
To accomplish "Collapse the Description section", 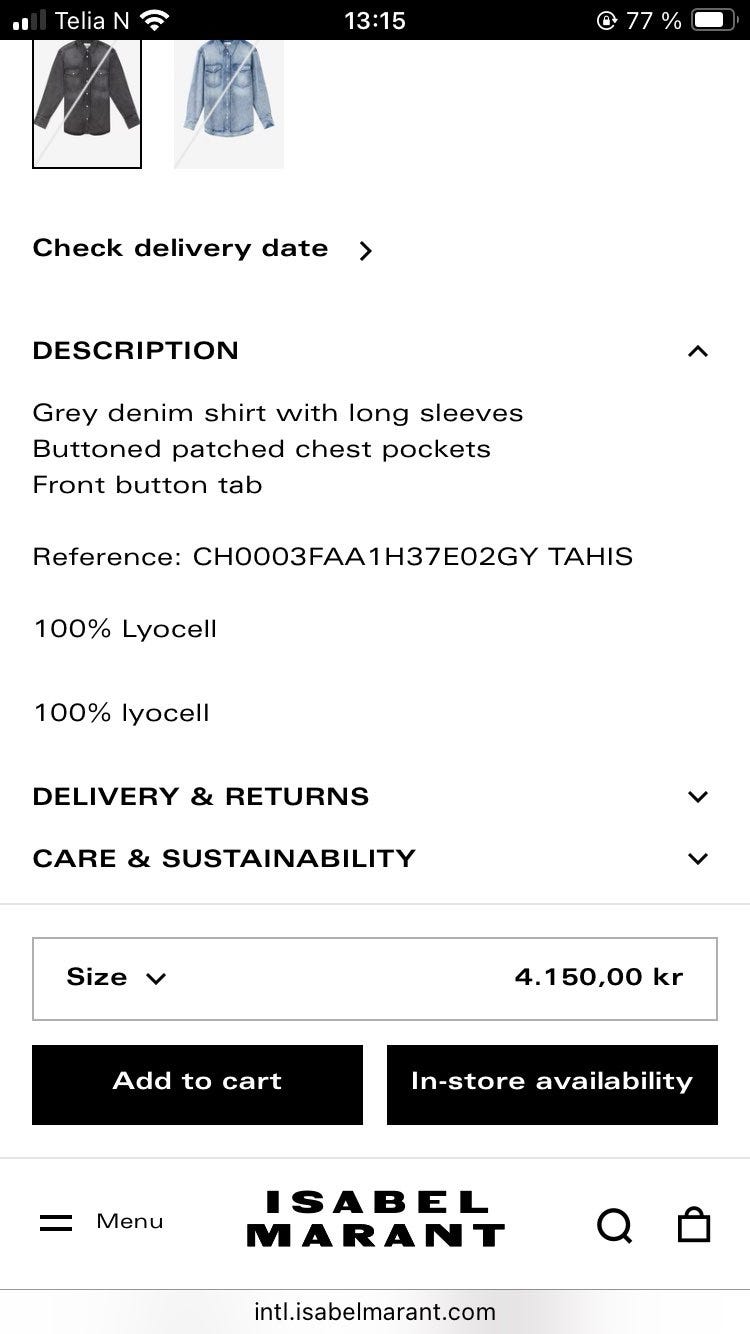I will point(697,351).
